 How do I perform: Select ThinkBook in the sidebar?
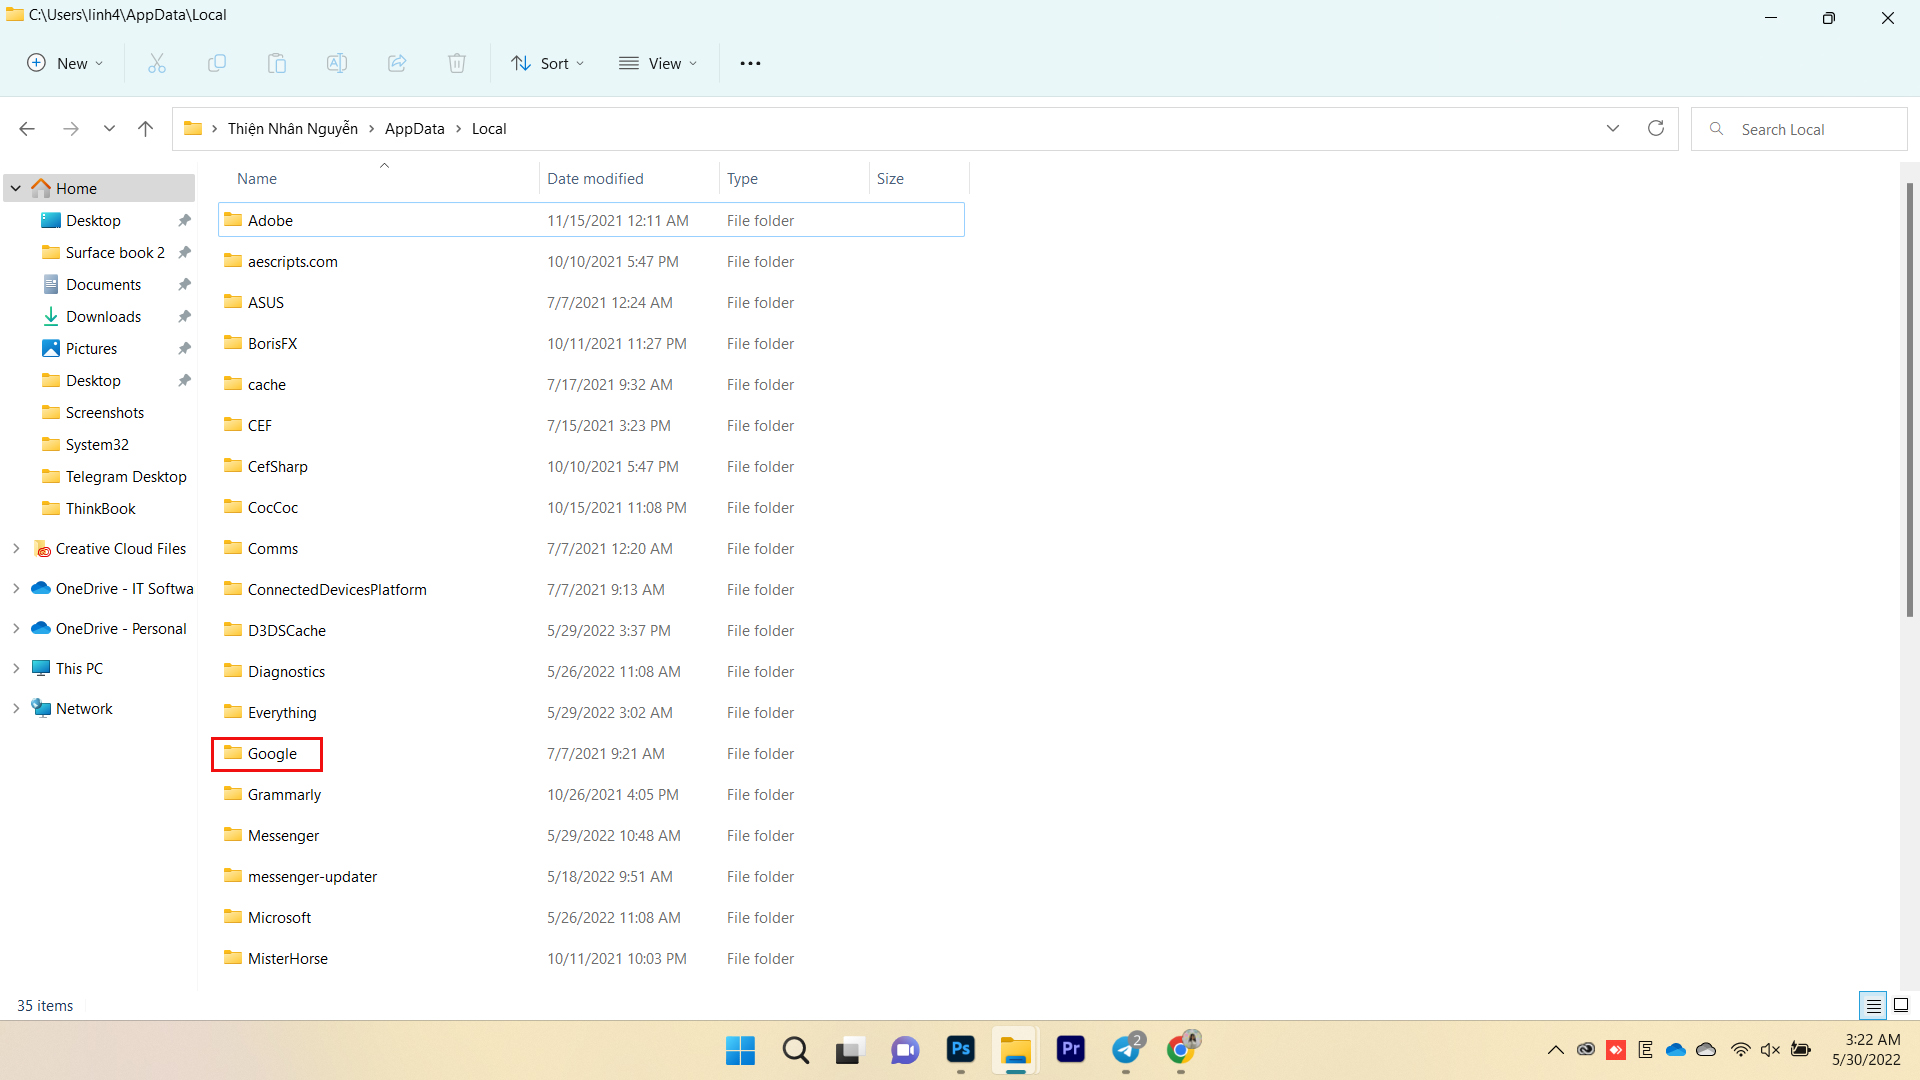(x=100, y=509)
